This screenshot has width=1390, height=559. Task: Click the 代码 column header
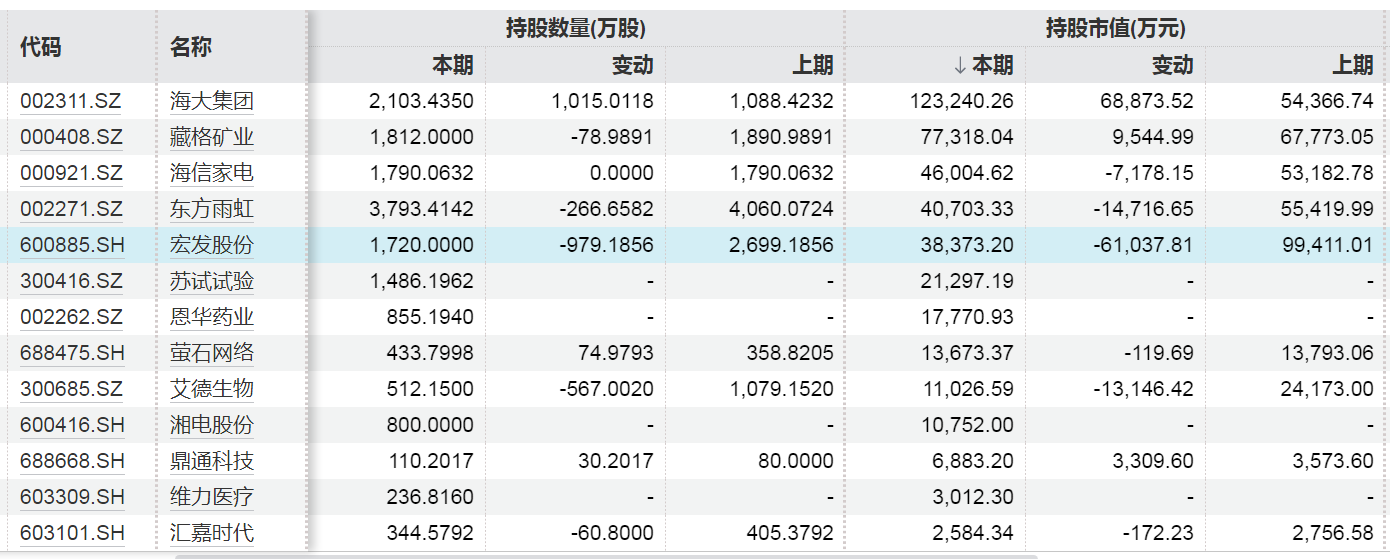click(x=41, y=47)
